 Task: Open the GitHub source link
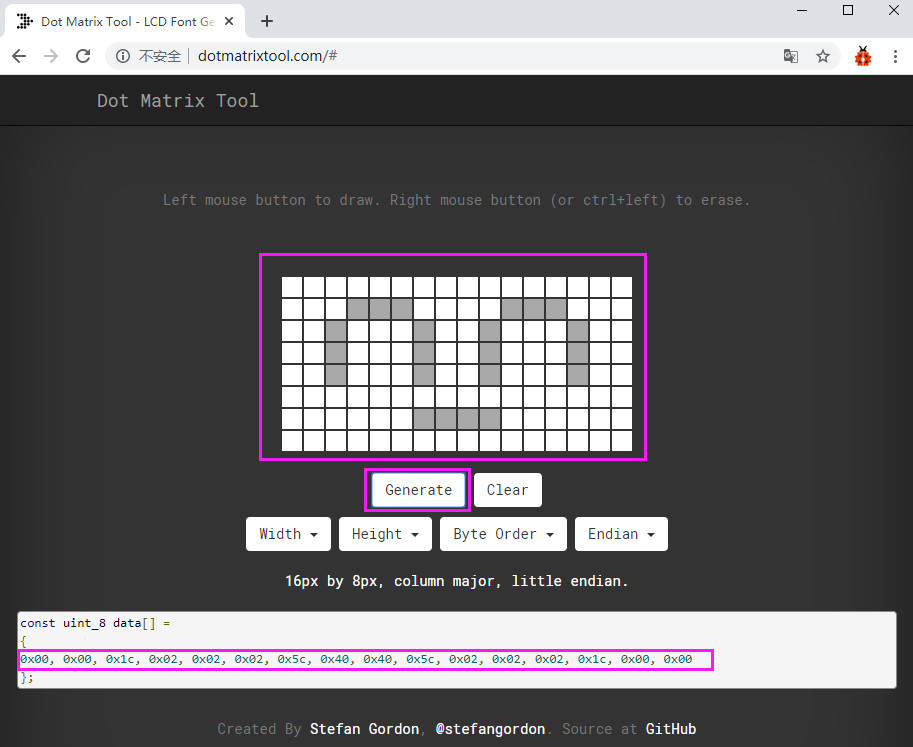tap(671, 729)
